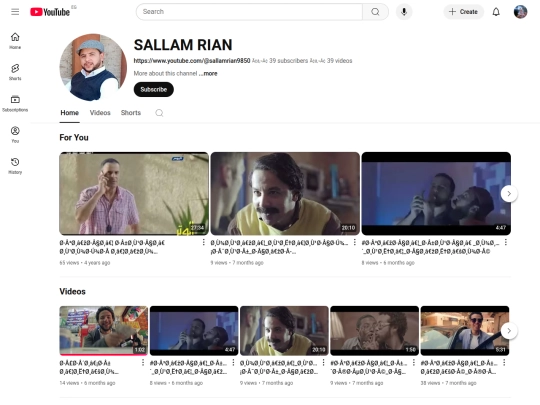Click the Create button

click(464, 12)
